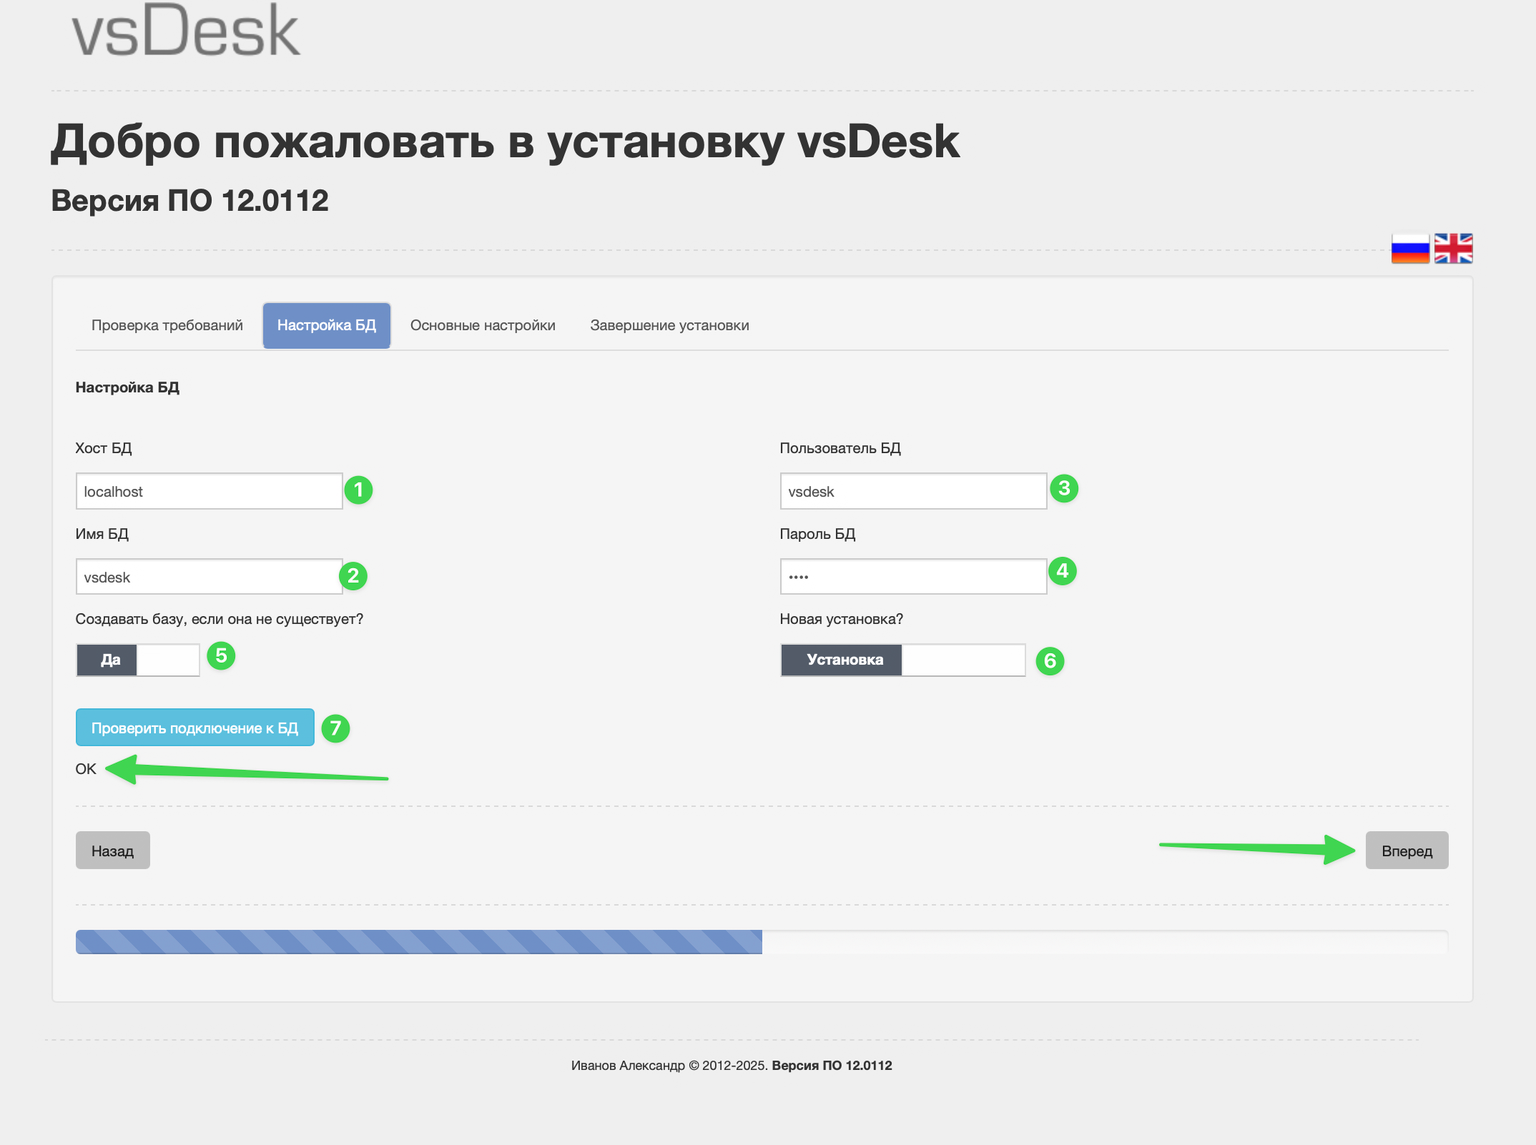Open 'Завершение установки' tab

point(669,326)
